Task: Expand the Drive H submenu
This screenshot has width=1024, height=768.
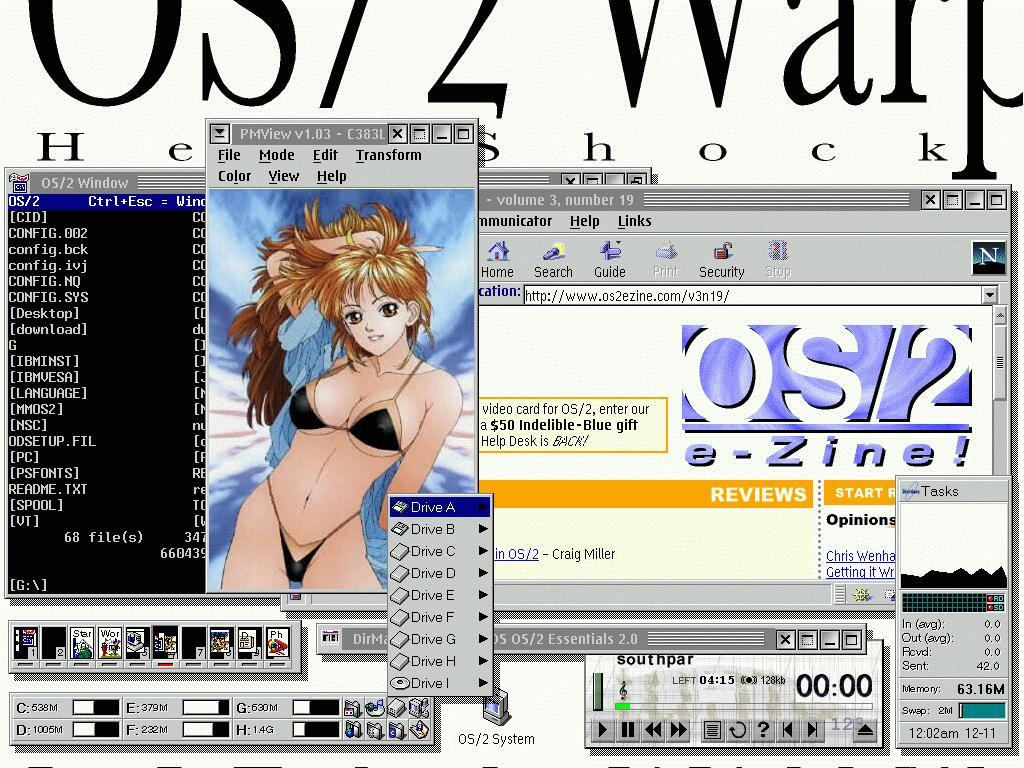Action: pos(483,661)
